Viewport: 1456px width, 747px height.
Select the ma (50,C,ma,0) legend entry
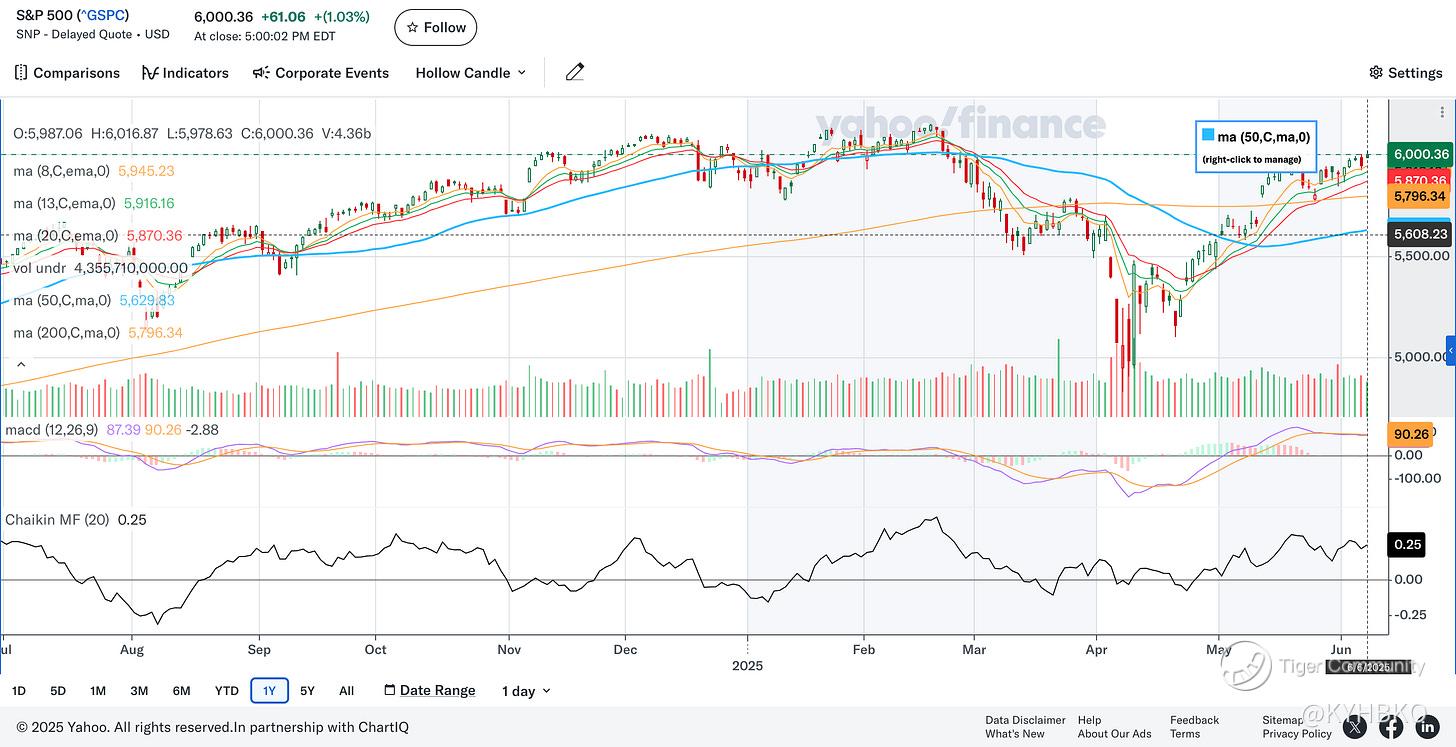62,300
